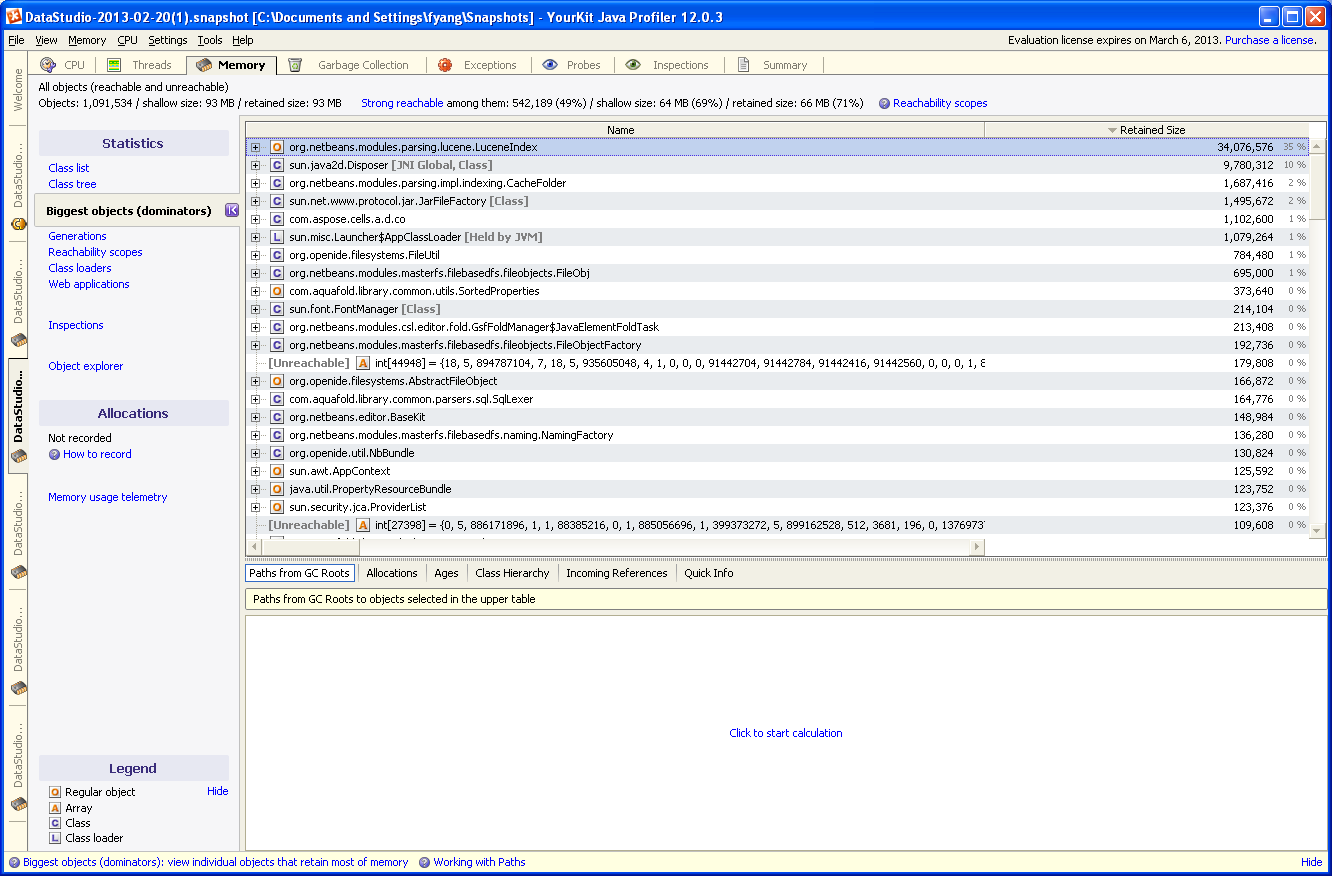Image resolution: width=1332 pixels, height=876 pixels.
Task: Hide the bottom help bar
Action: coord(1311,862)
